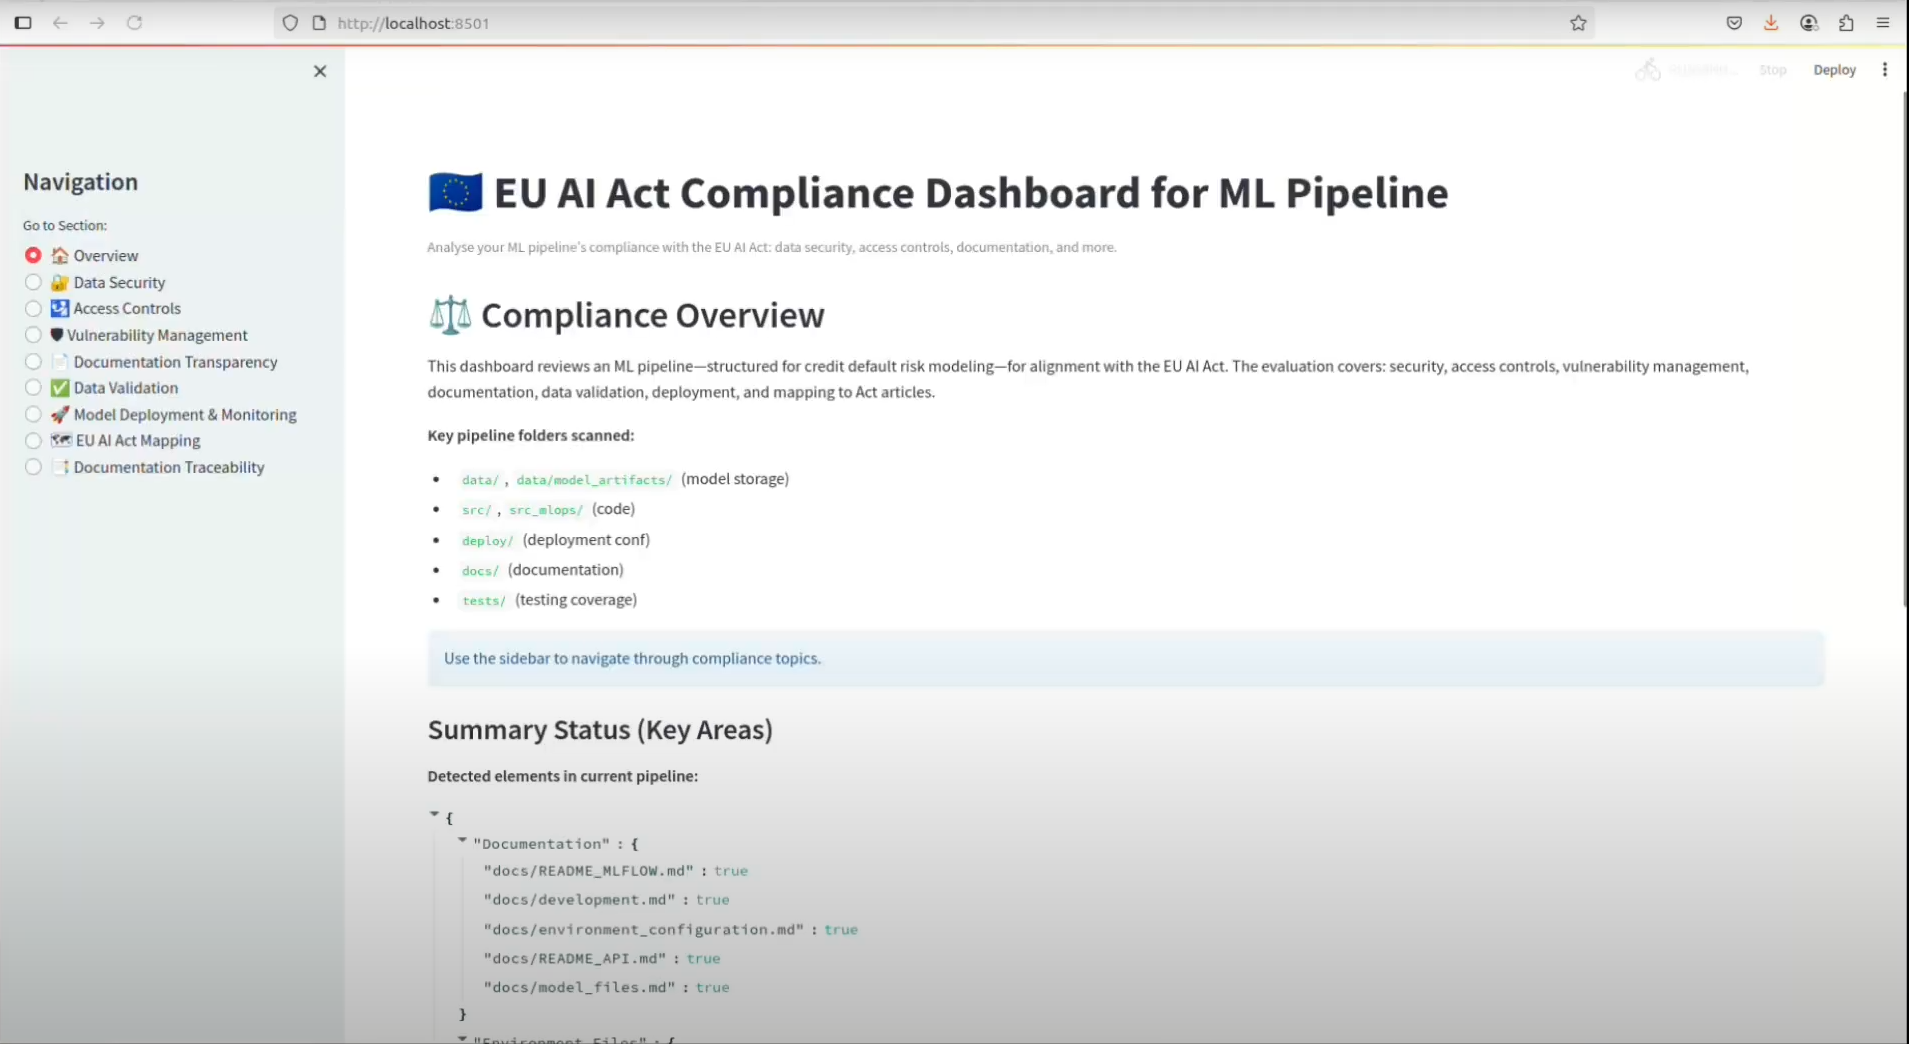Collapse the root JSON object arrow
Viewport: 1909px width, 1044px height.
click(x=435, y=815)
